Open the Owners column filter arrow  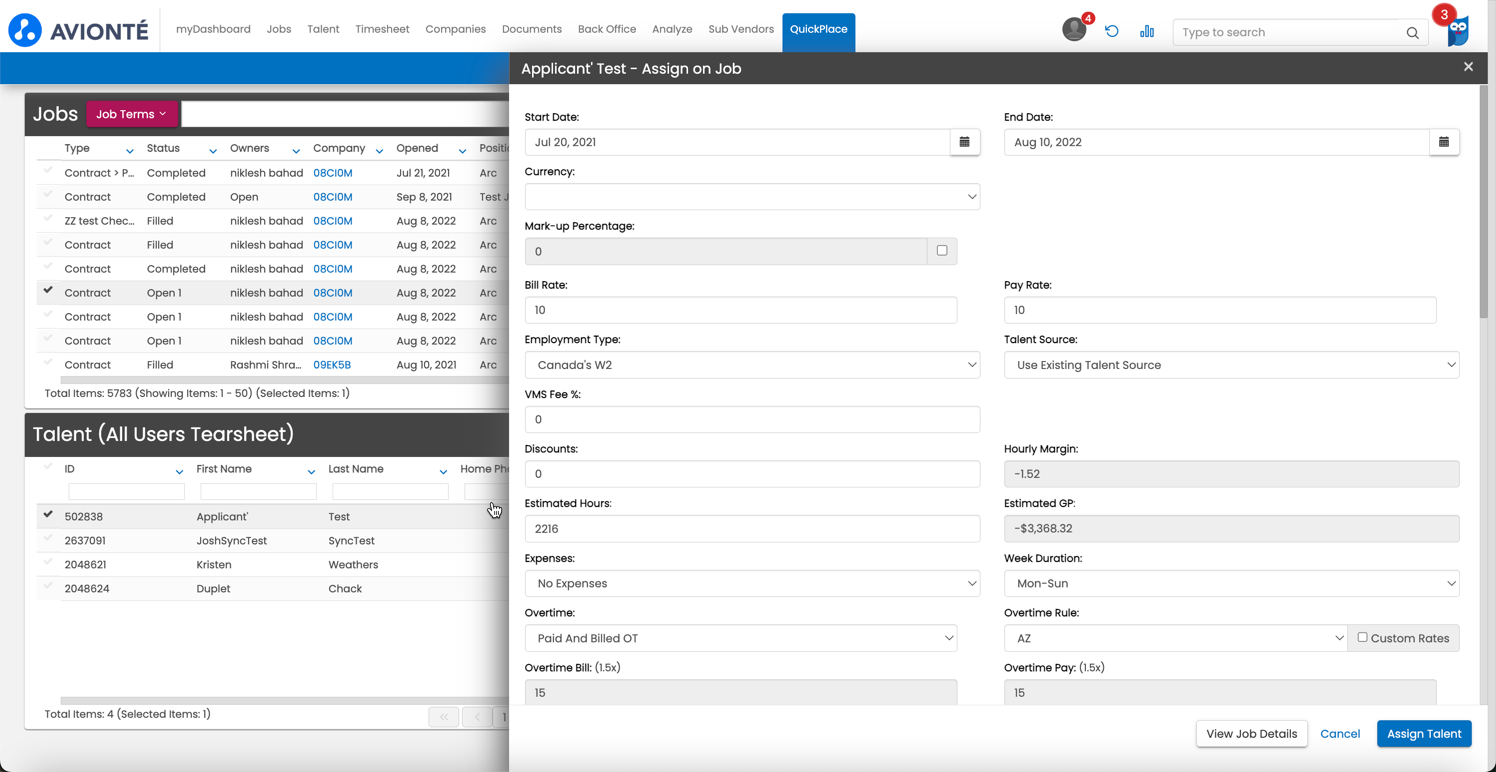tap(295, 151)
